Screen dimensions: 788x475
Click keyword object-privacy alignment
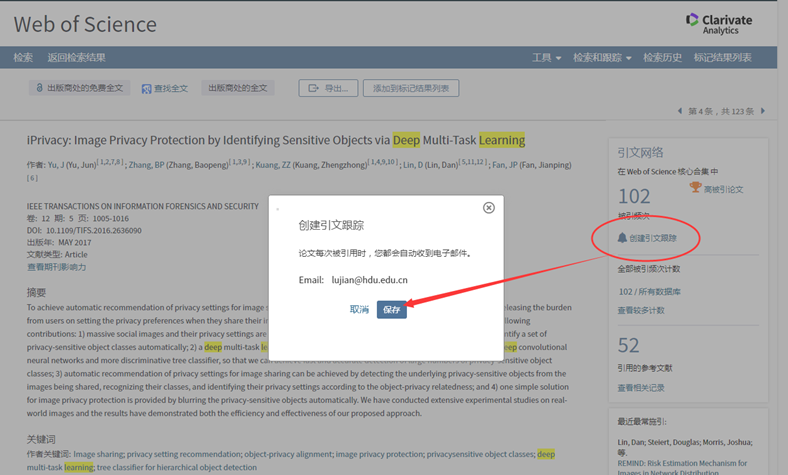[288, 454]
